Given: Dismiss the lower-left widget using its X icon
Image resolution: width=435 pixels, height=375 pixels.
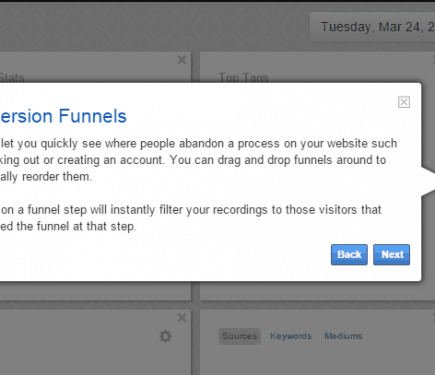Looking at the screenshot, I should pyautogui.click(x=182, y=318).
